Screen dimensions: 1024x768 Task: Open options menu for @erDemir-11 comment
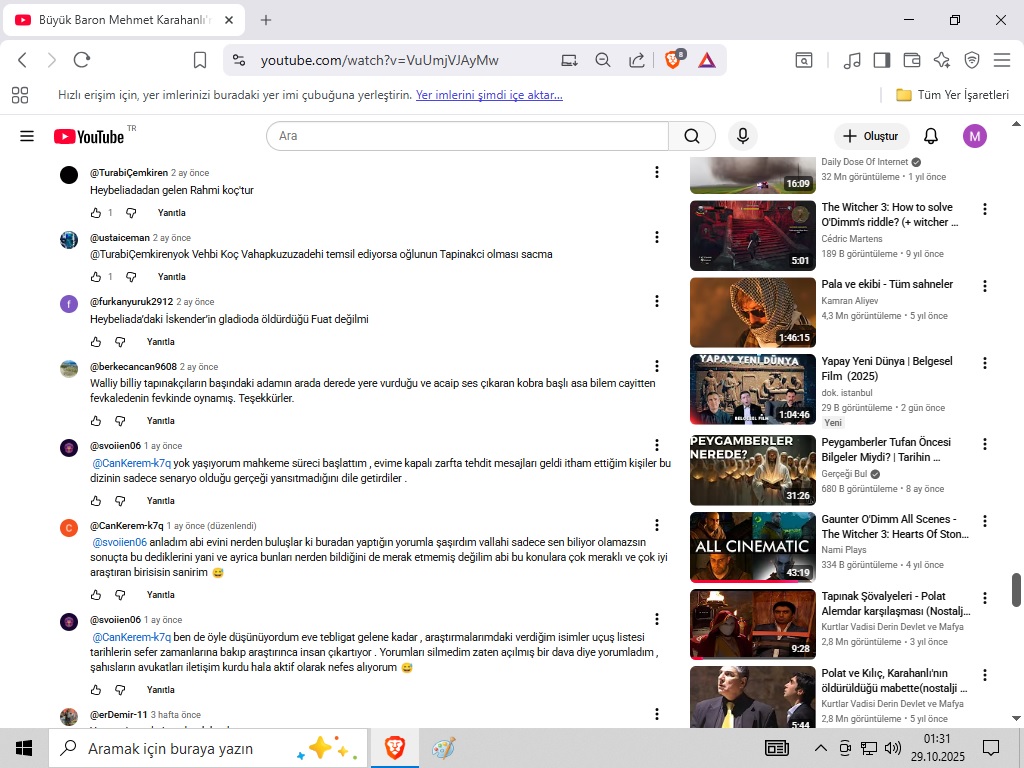656,714
